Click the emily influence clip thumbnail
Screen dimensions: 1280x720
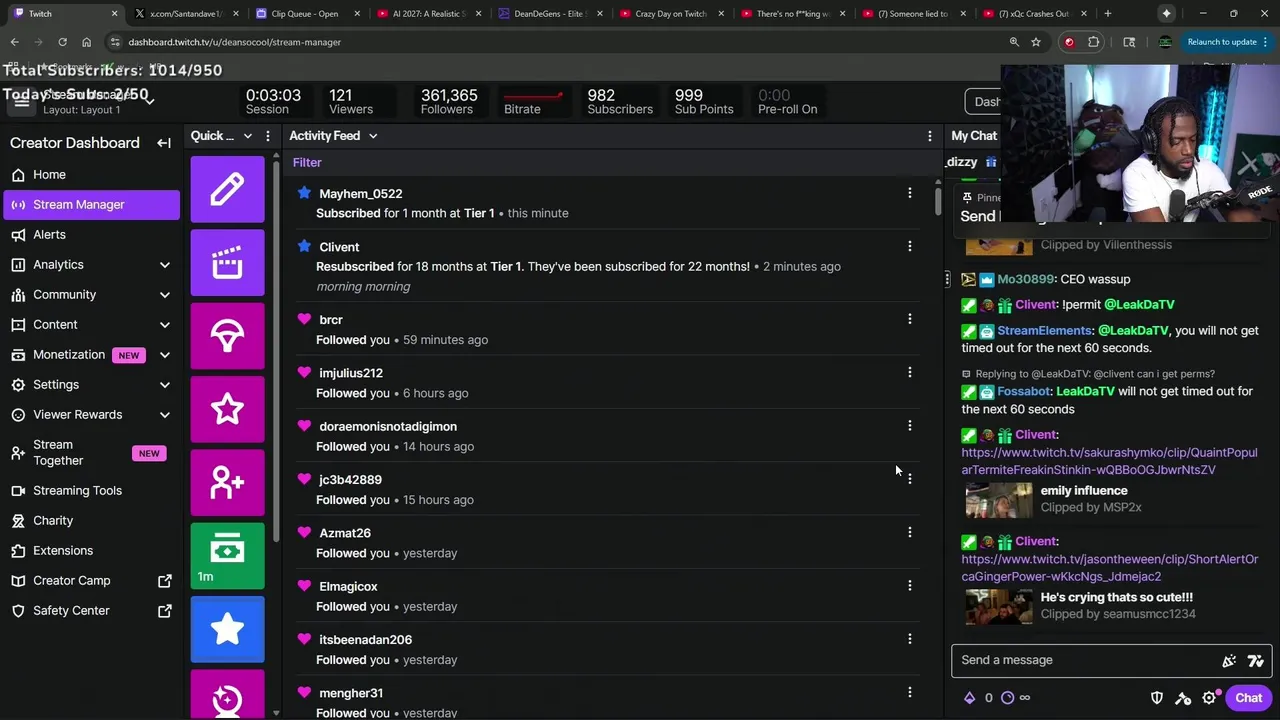click(998, 499)
